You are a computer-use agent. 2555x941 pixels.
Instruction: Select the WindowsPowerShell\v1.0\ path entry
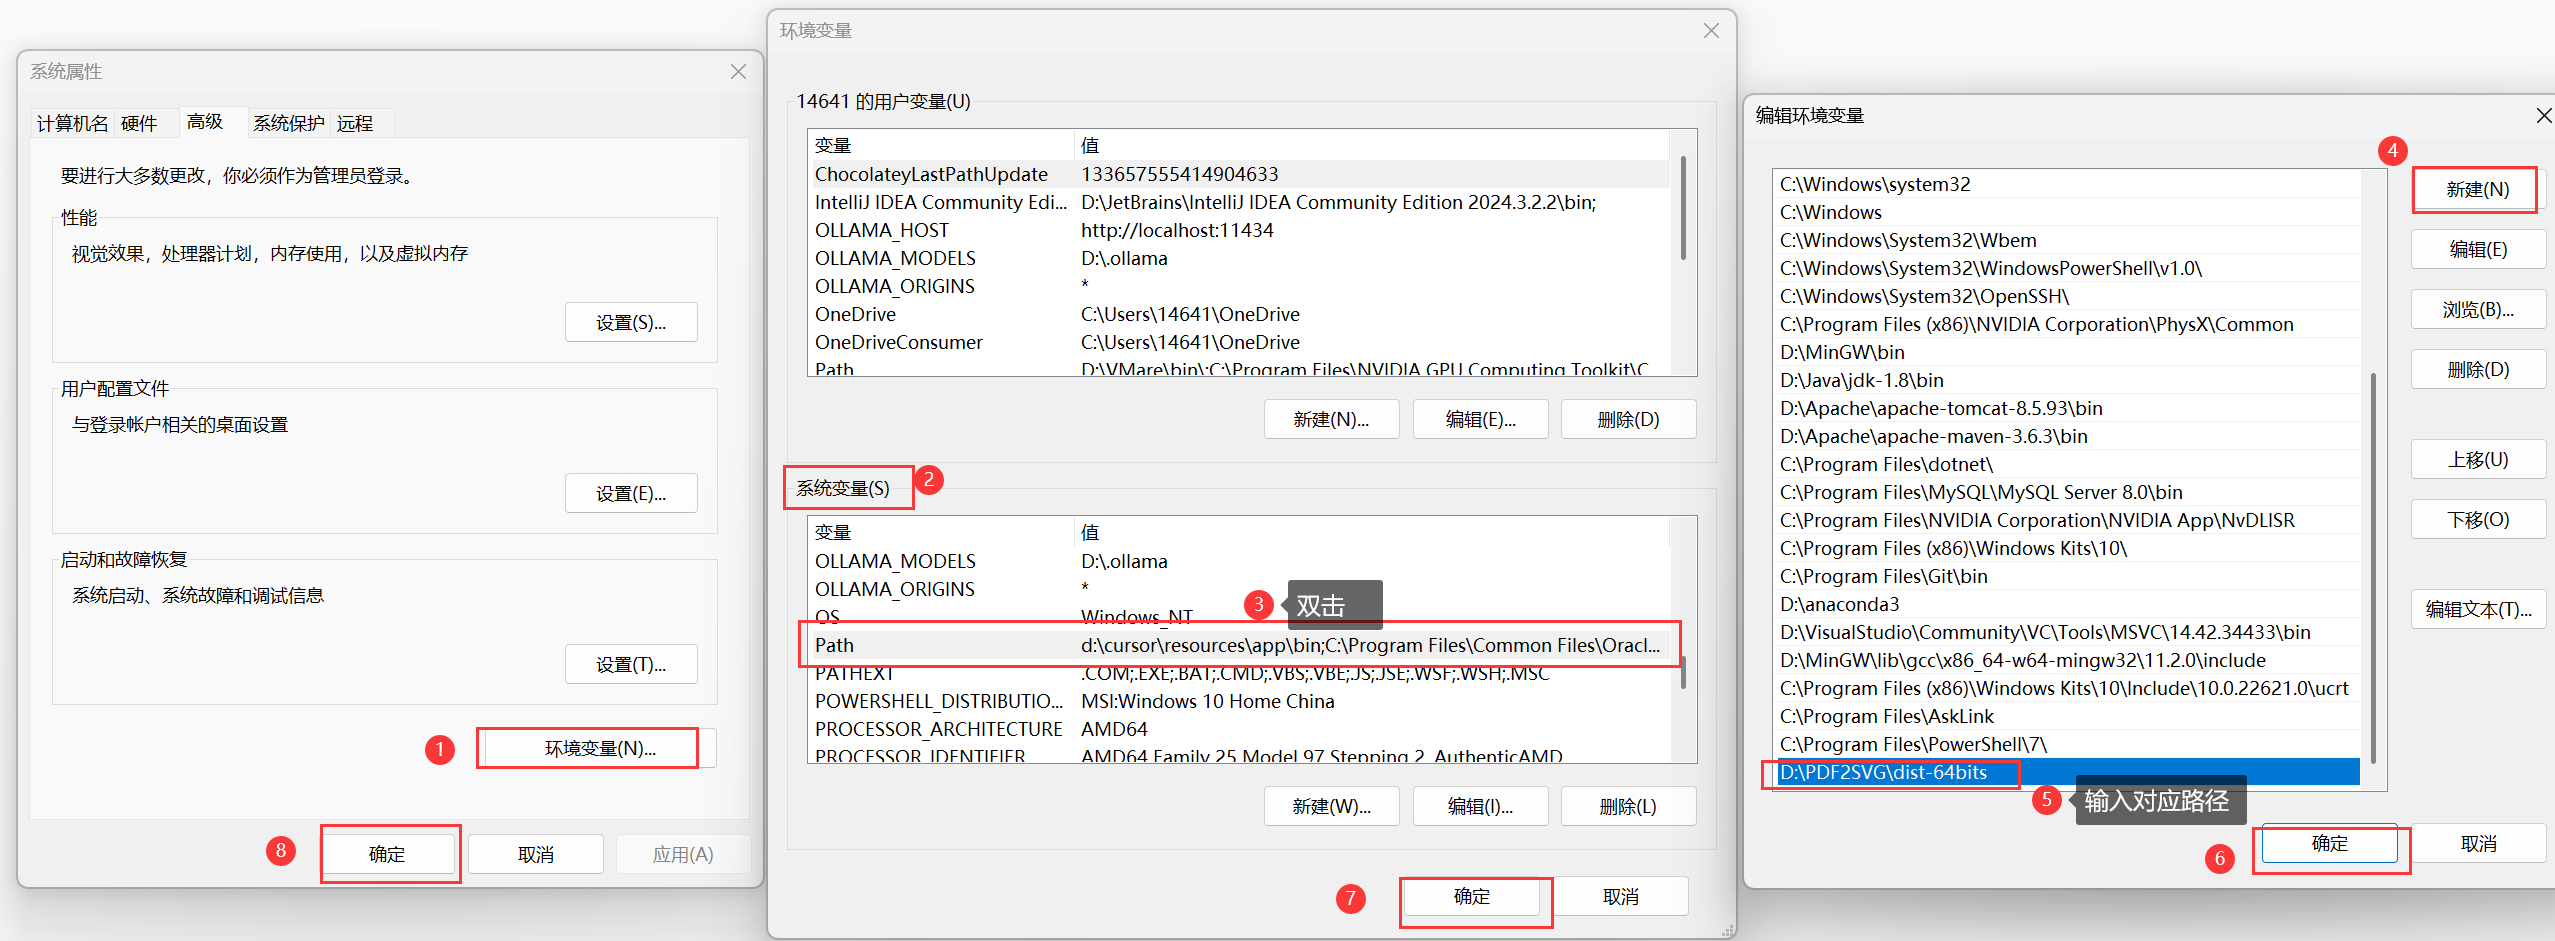2067,268
